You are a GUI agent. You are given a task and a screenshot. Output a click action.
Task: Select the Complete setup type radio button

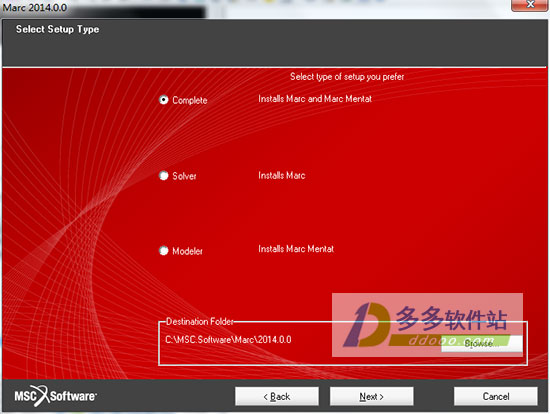pos(163,100)
